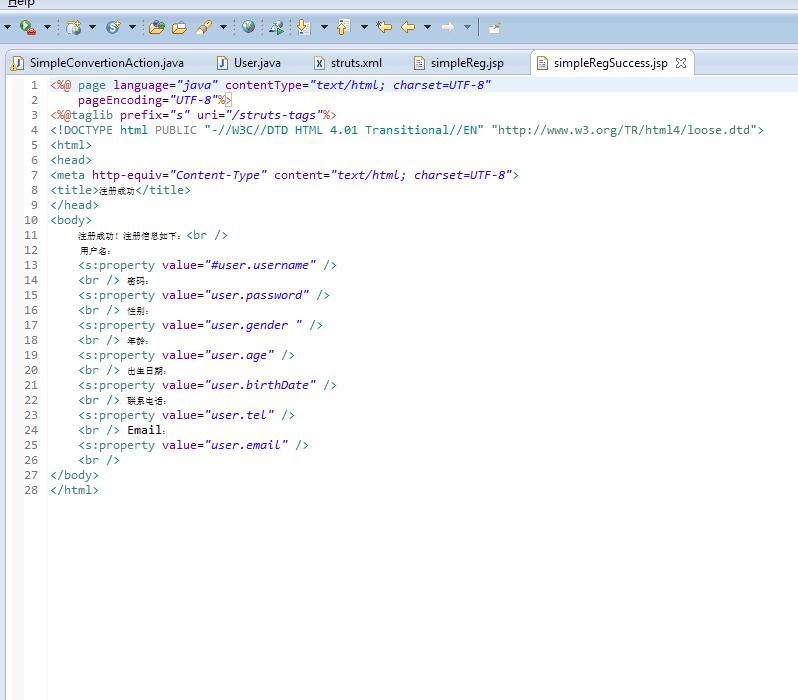Viewport: 798px width, 700px height.
Task: Open the Back history dropdown arrow
Action: tap(428, 27)
